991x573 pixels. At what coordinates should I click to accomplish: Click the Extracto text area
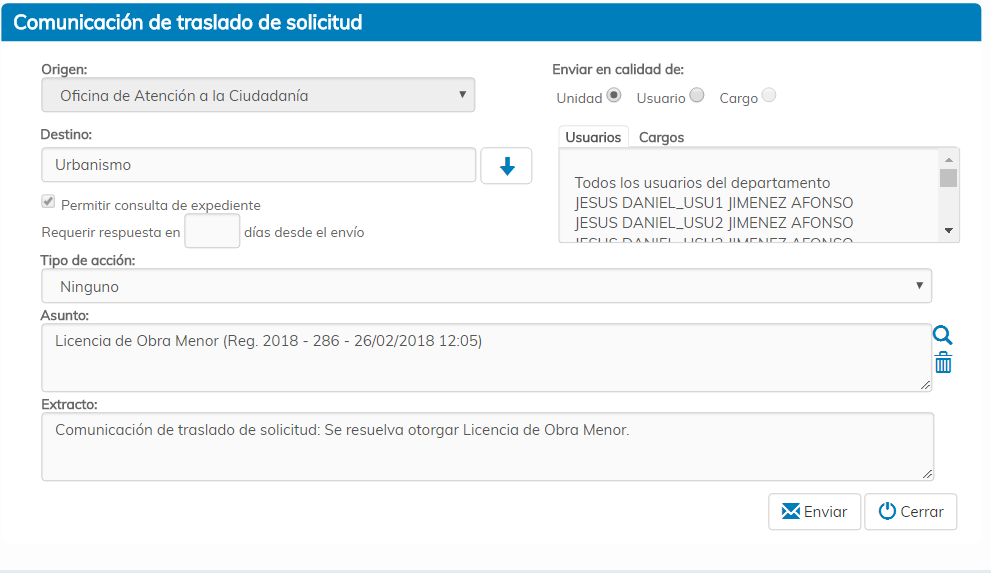(x=486, y=447)
